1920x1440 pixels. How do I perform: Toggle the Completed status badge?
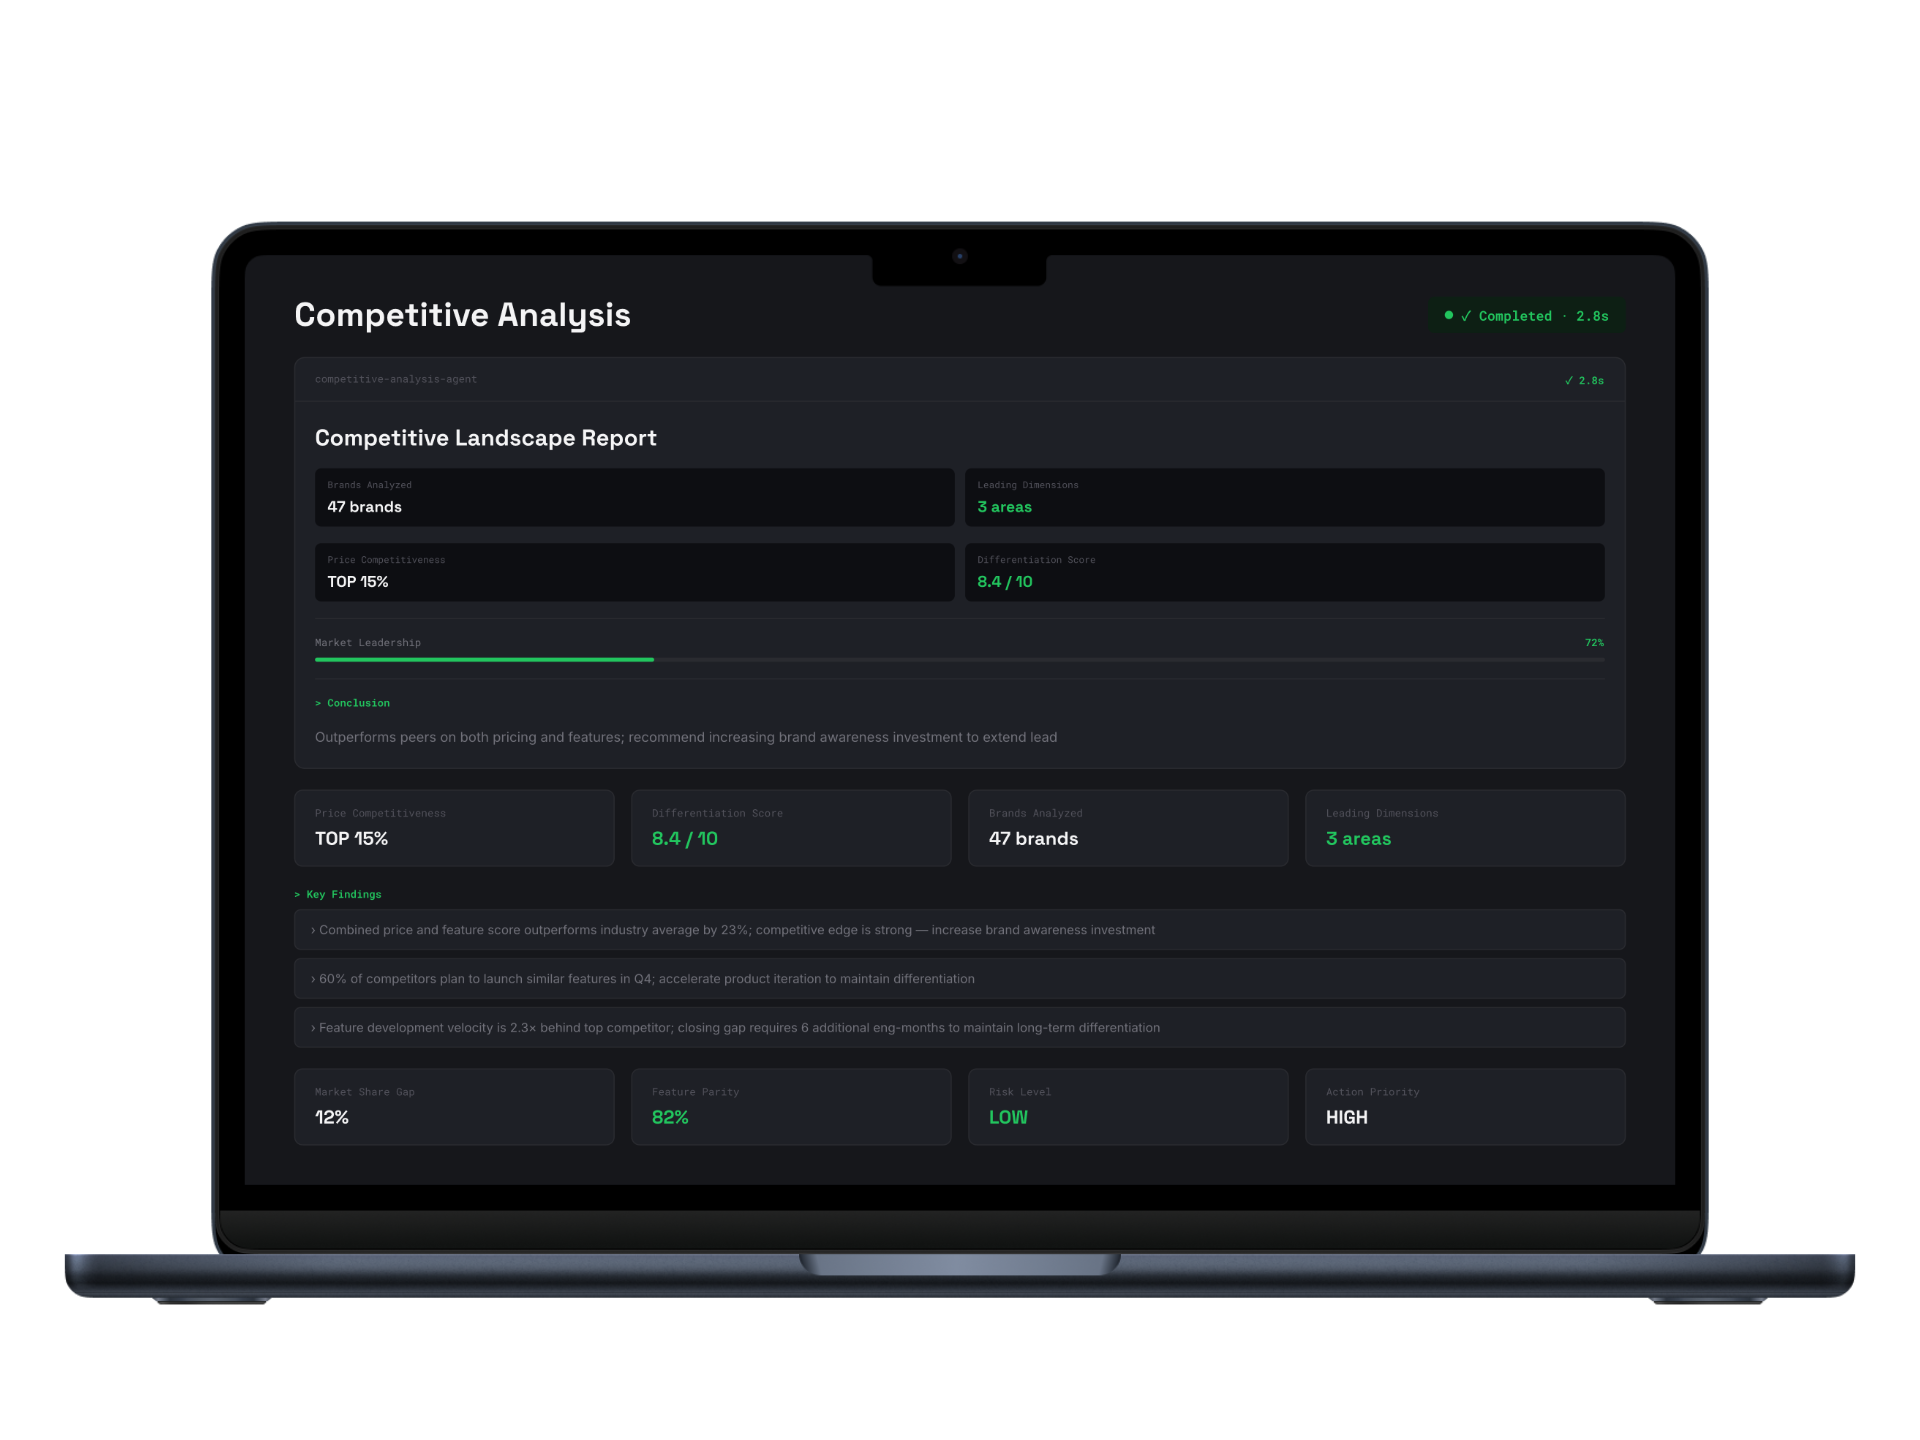click(x=1526, y=316)
